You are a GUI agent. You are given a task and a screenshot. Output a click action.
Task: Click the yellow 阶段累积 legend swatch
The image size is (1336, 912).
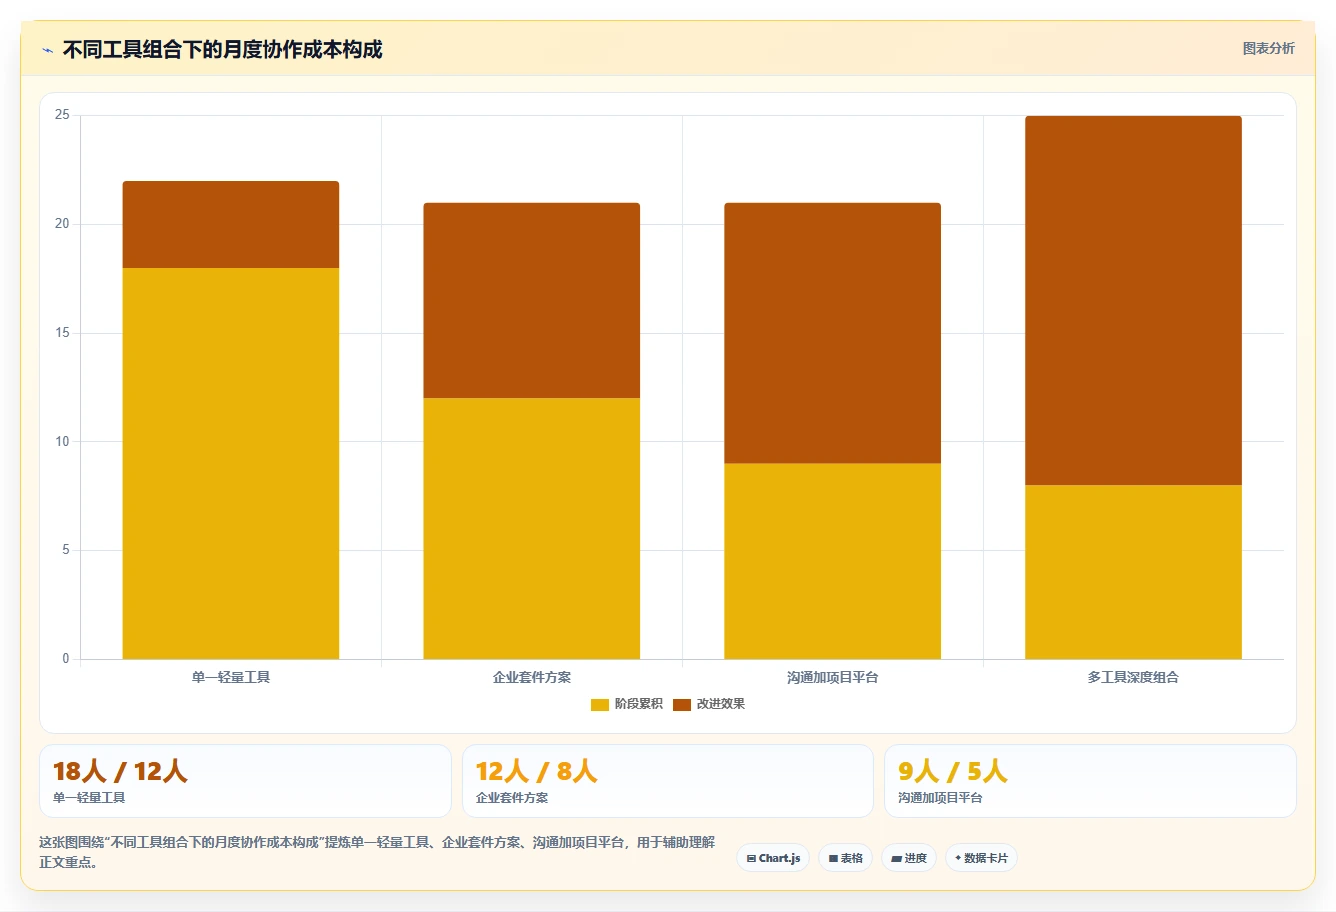[600, 705]
